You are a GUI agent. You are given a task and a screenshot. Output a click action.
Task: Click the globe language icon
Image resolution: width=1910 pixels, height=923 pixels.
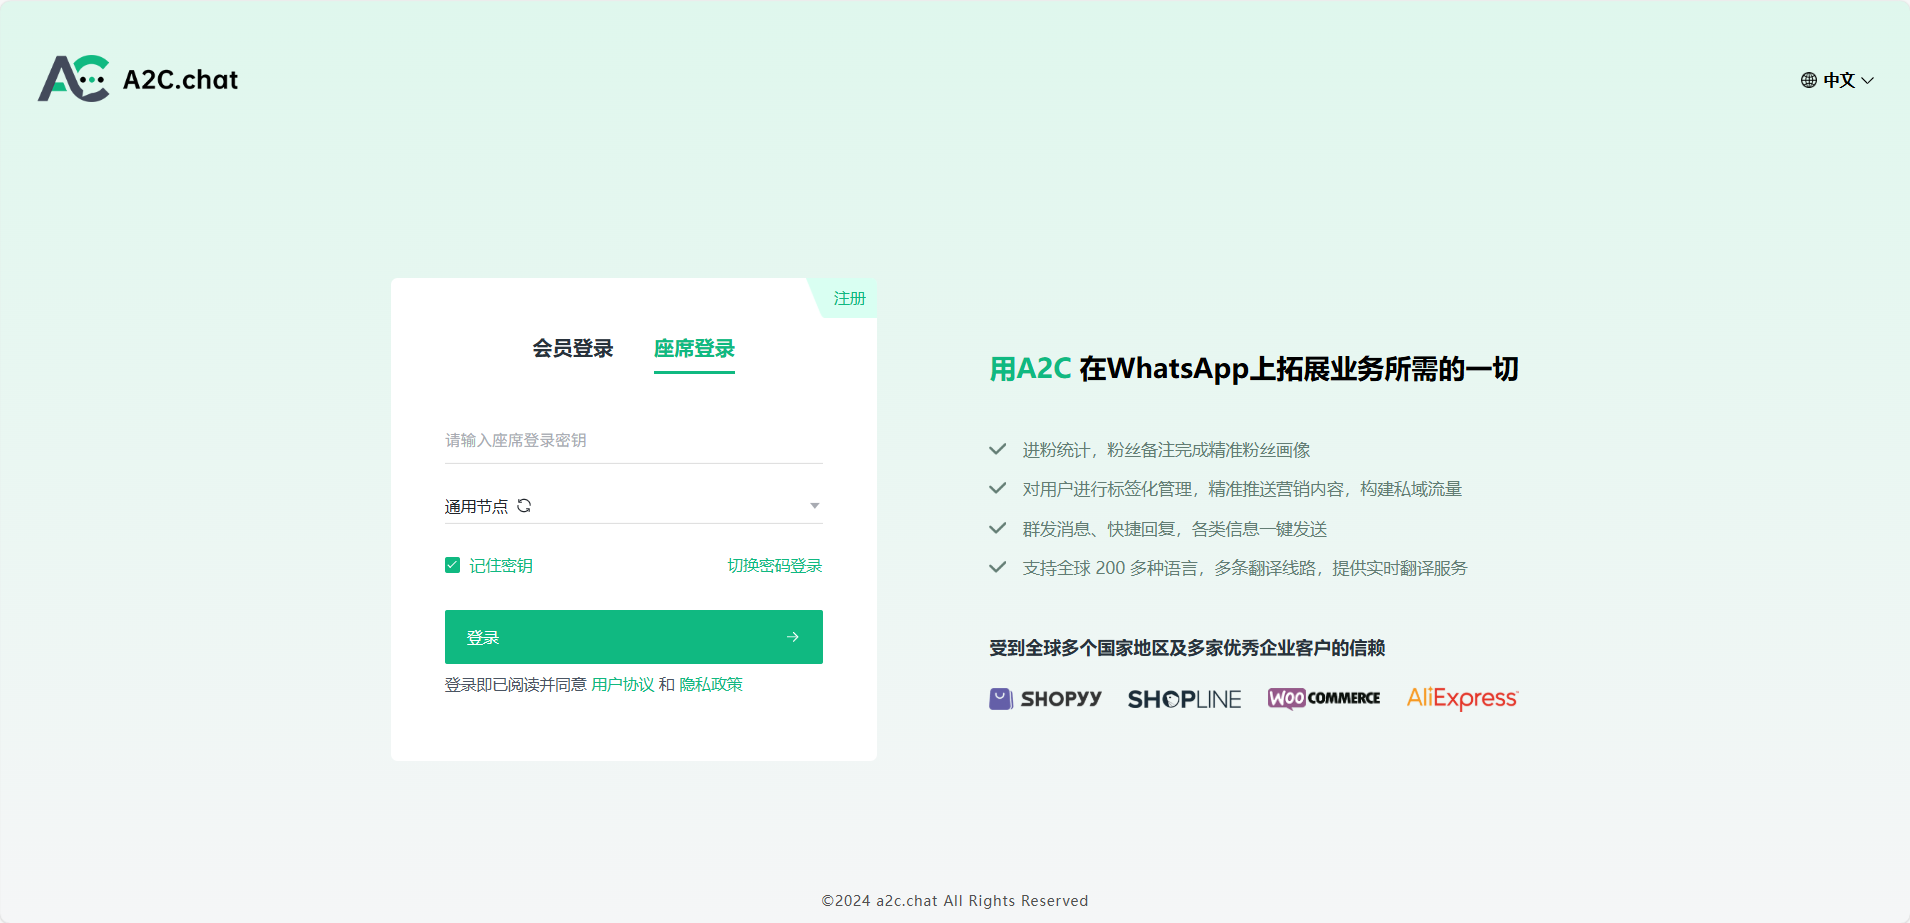pyautogui.click(x=1807, y=80)
